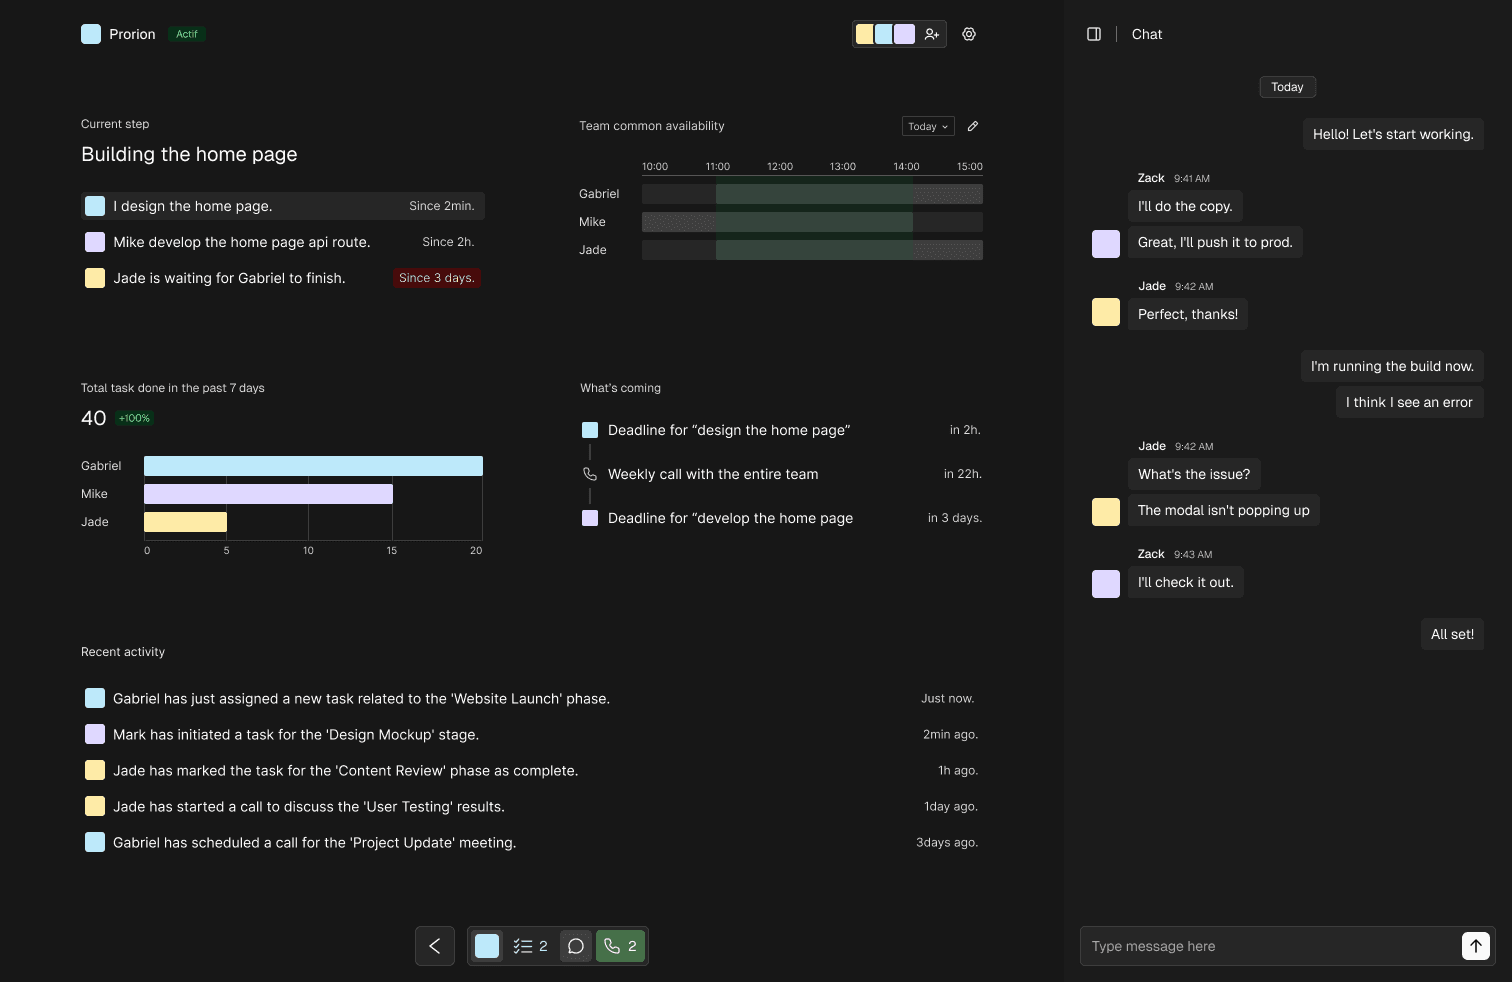Toggle the task list tab showing 2

(x=530, y=946)
